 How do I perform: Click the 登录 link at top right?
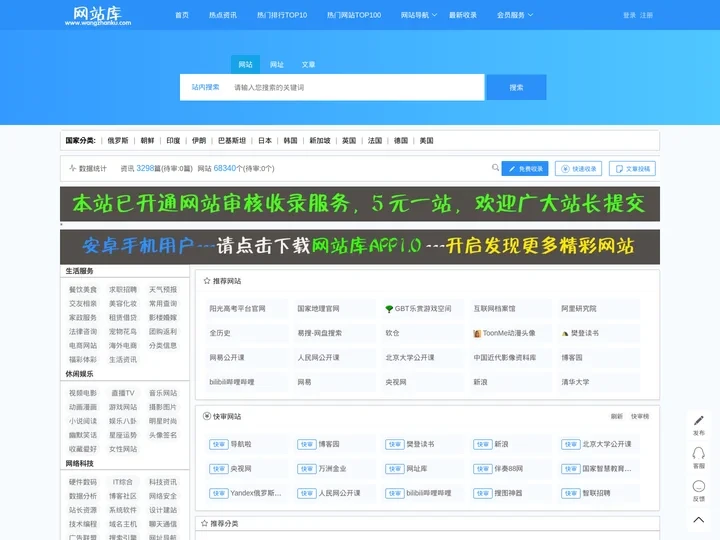click(629, 15)
